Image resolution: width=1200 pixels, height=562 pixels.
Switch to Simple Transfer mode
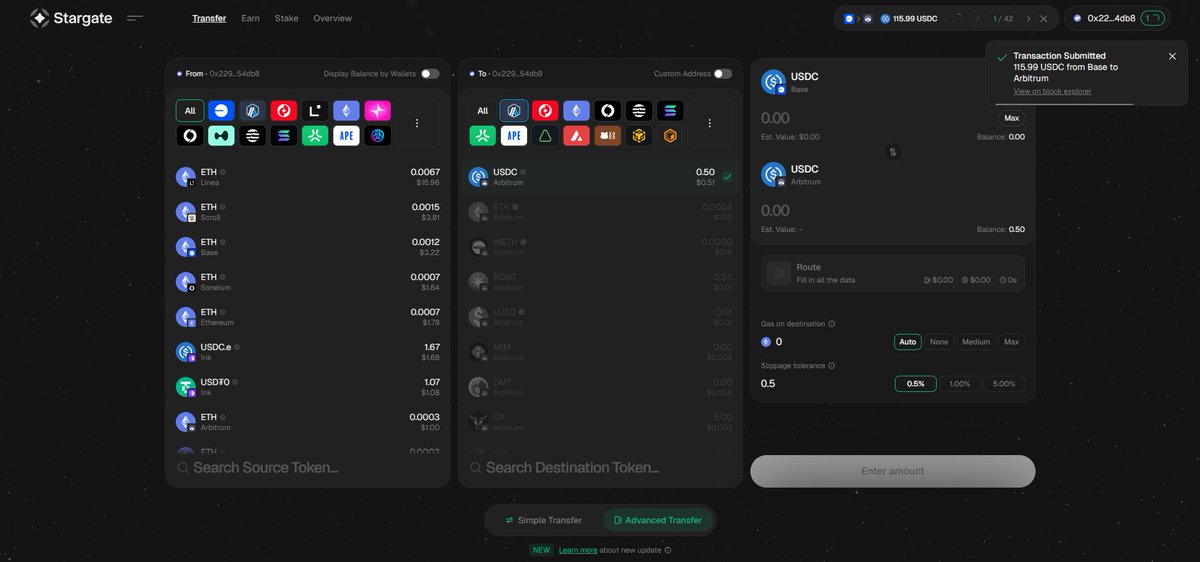tap(543, 520)
